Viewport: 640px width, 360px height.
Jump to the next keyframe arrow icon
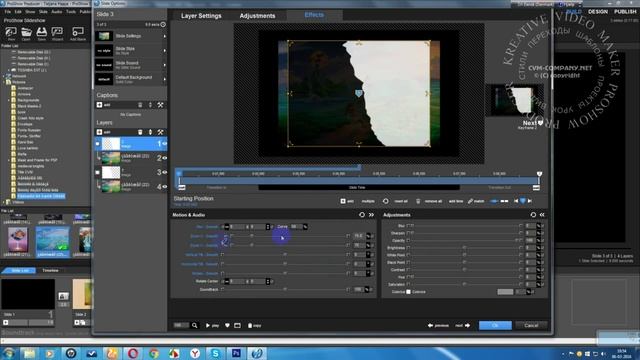pyautogui.click(x=530, y=201)
